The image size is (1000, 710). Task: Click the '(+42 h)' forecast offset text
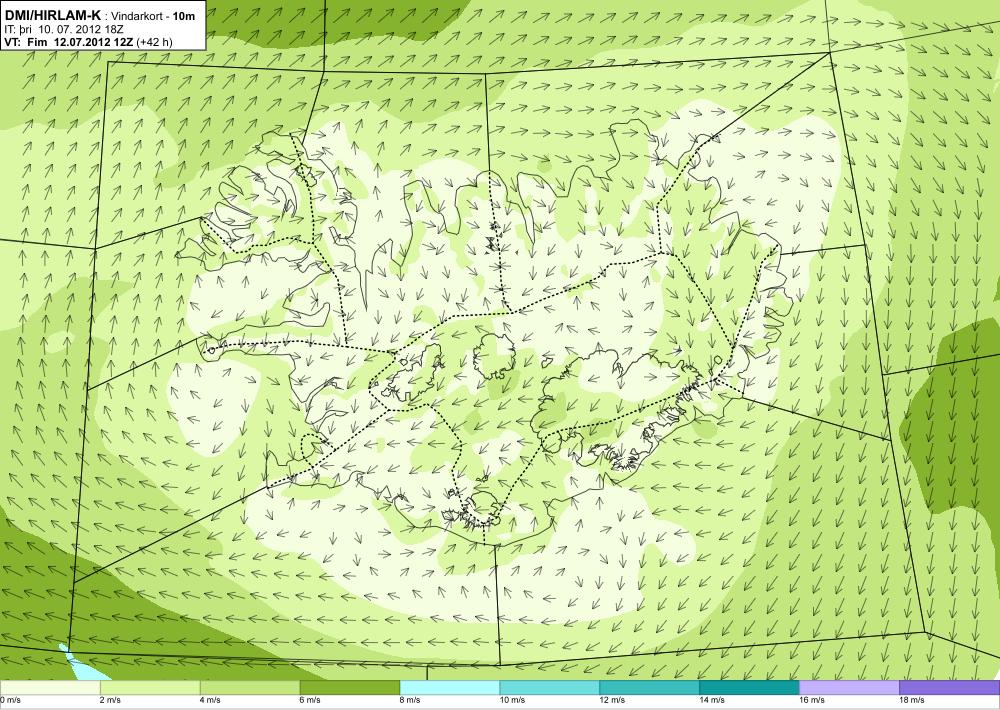click(154, 42)
